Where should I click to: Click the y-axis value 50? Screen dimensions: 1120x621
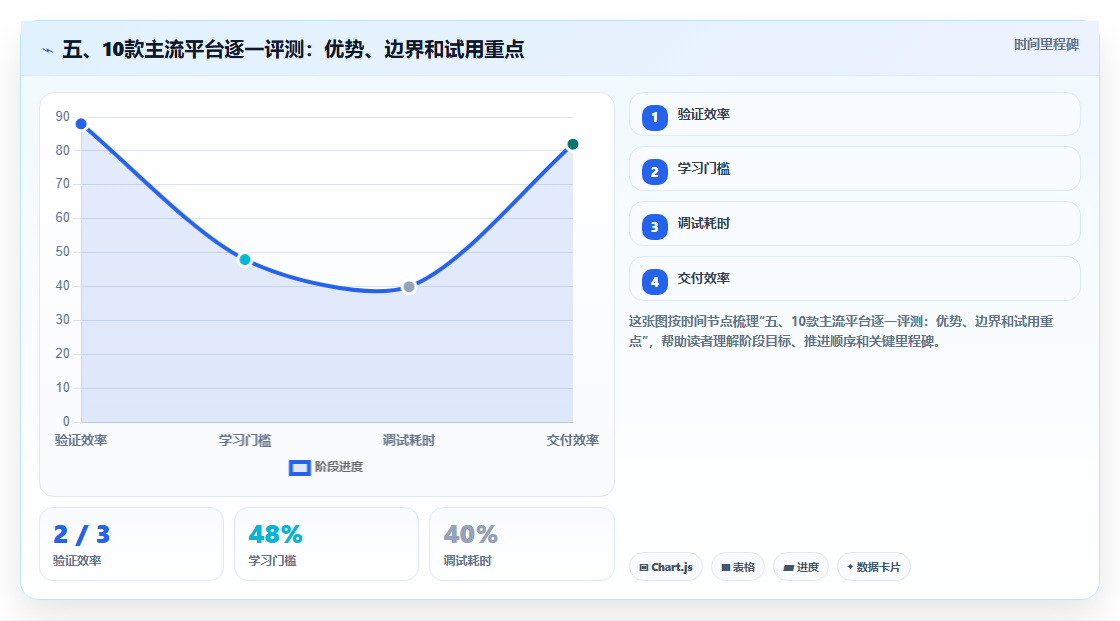click(63, 252)
